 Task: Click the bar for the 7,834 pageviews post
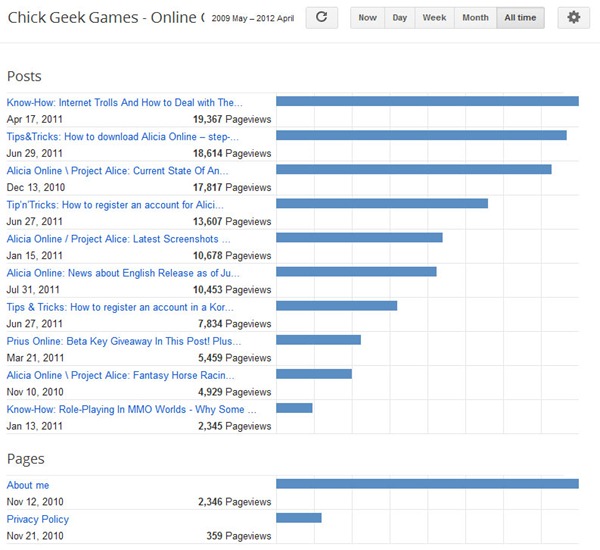[x=337, y=305]
